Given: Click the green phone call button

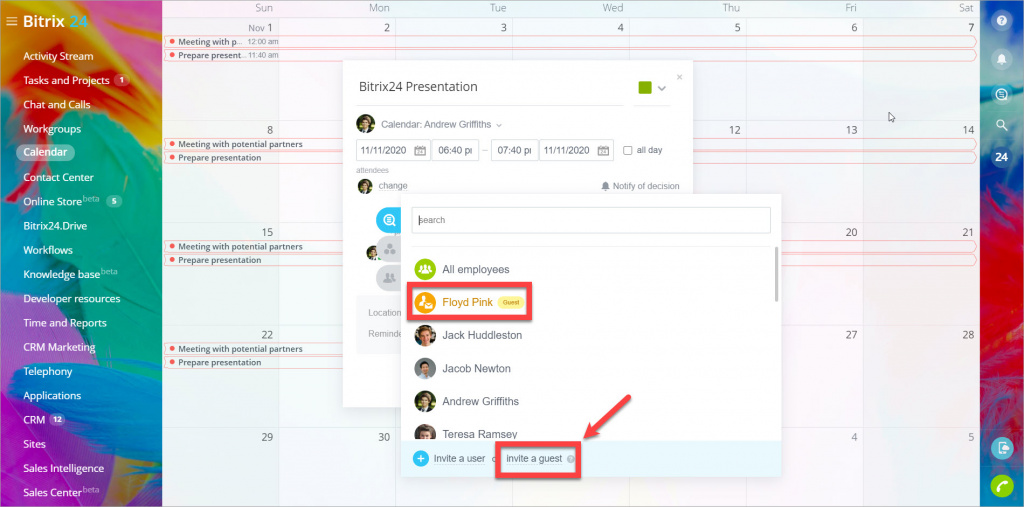Looking at the screenshot, I should tap(1002, 486).
